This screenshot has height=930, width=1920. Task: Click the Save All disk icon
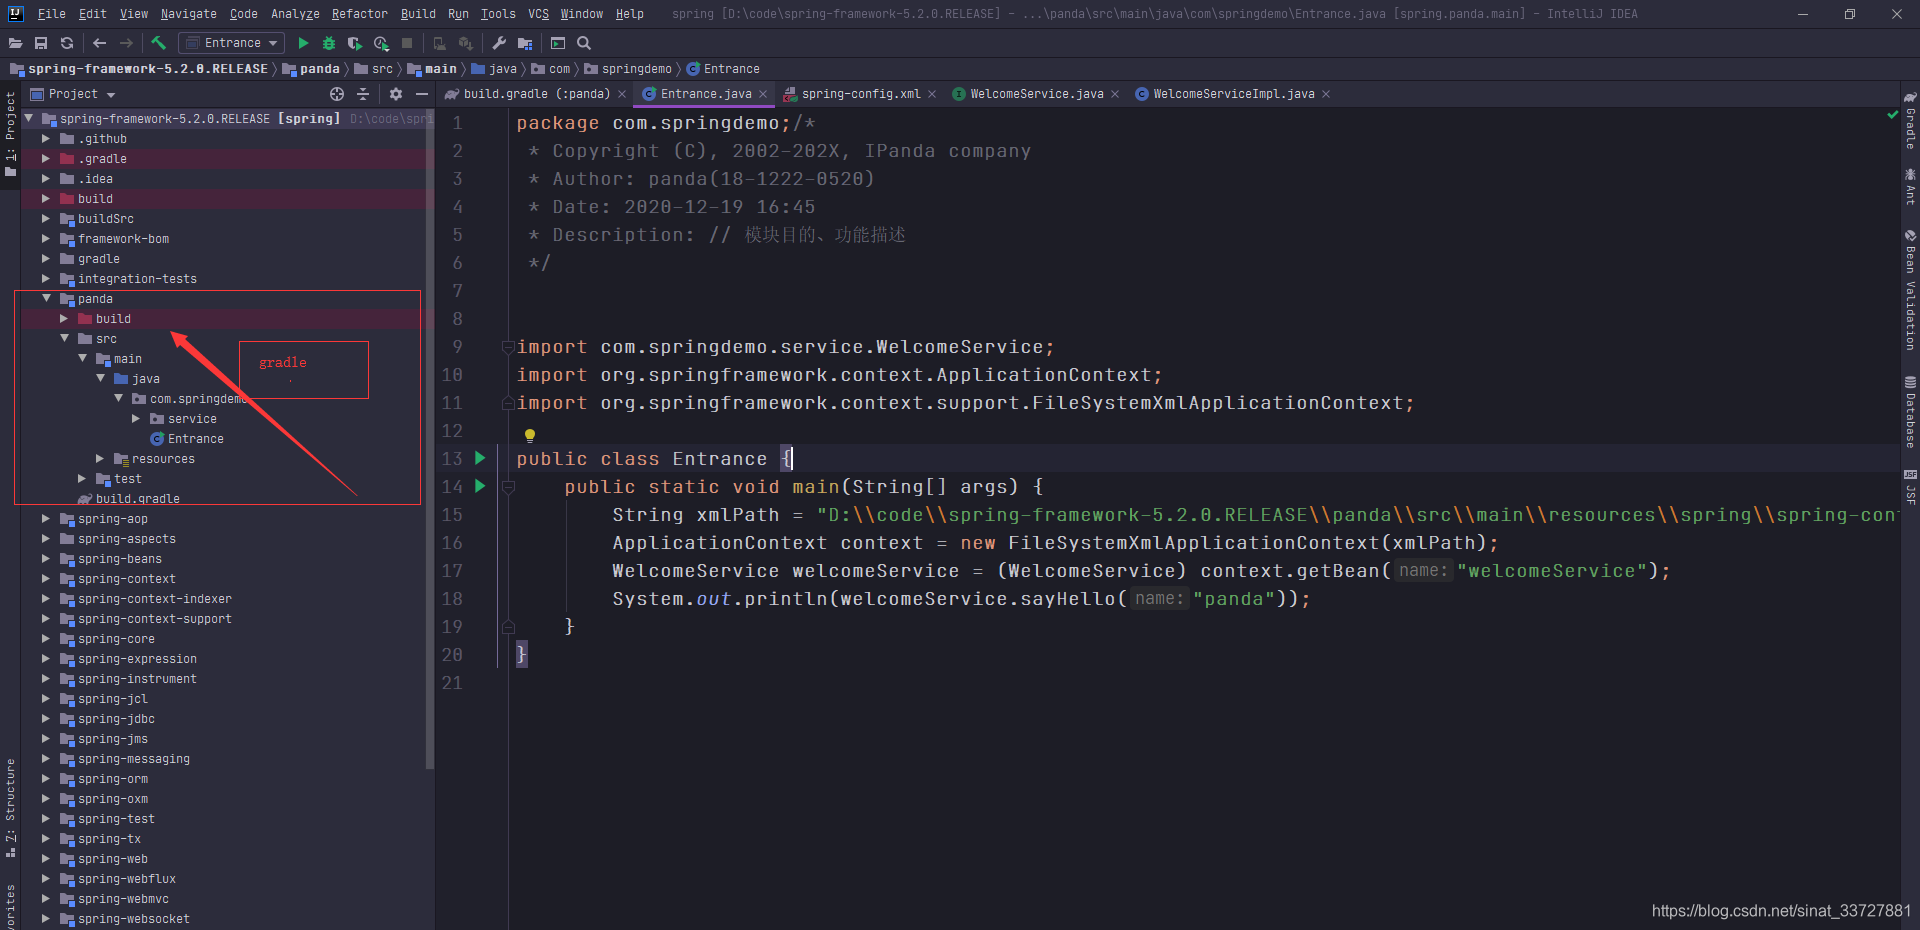coord(41,43)
